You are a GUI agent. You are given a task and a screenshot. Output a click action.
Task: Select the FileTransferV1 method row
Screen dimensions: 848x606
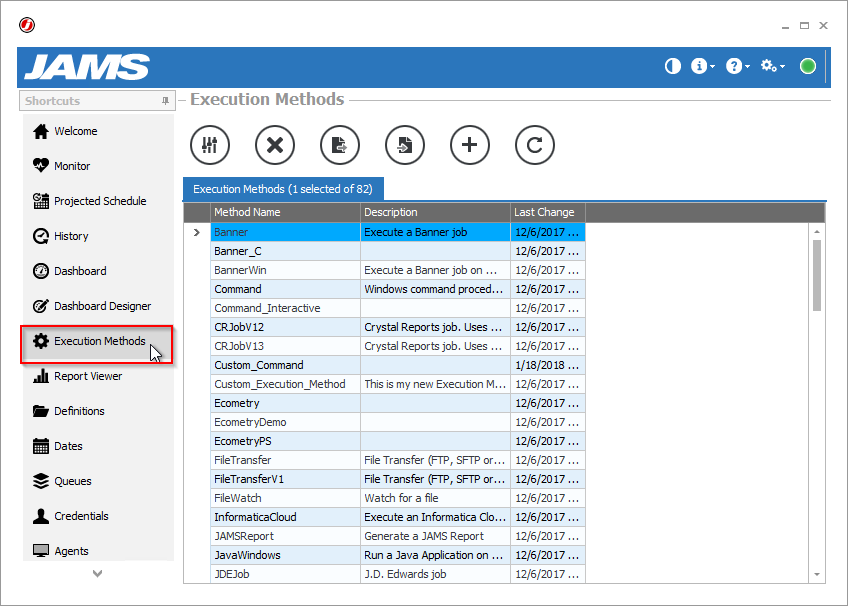point(398,479)
